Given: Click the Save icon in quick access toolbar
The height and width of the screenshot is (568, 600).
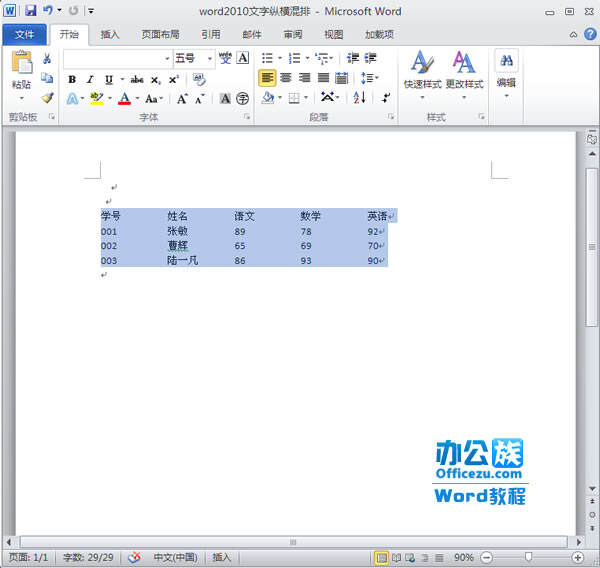Looking at the screenshot, I should [30, 10].
